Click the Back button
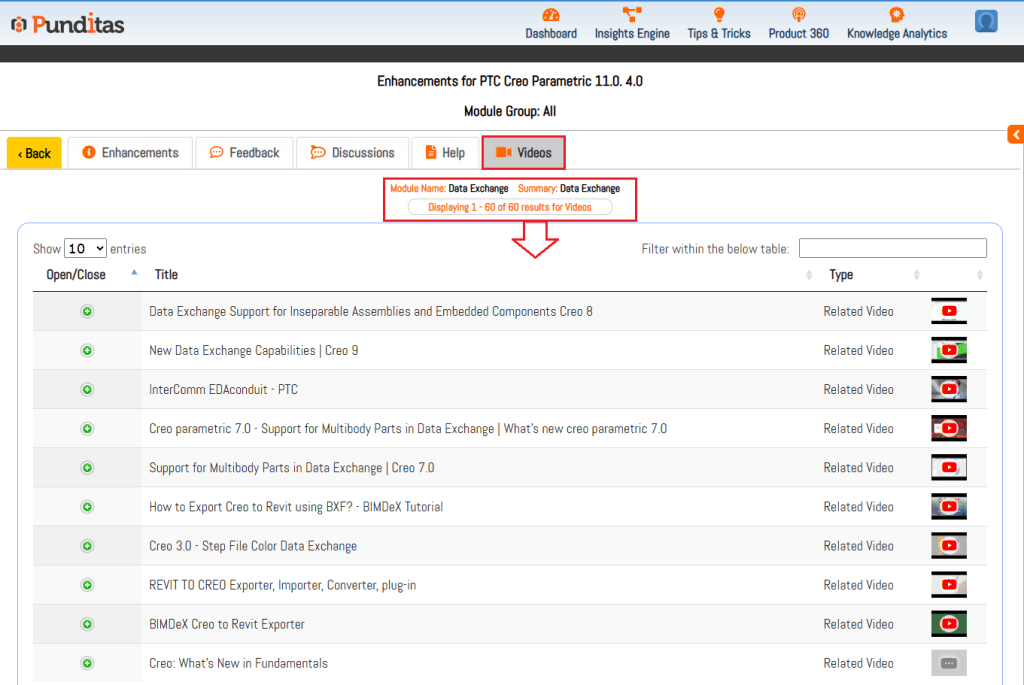The width and height of the screenshot is (1024, 685). (34, 153)
